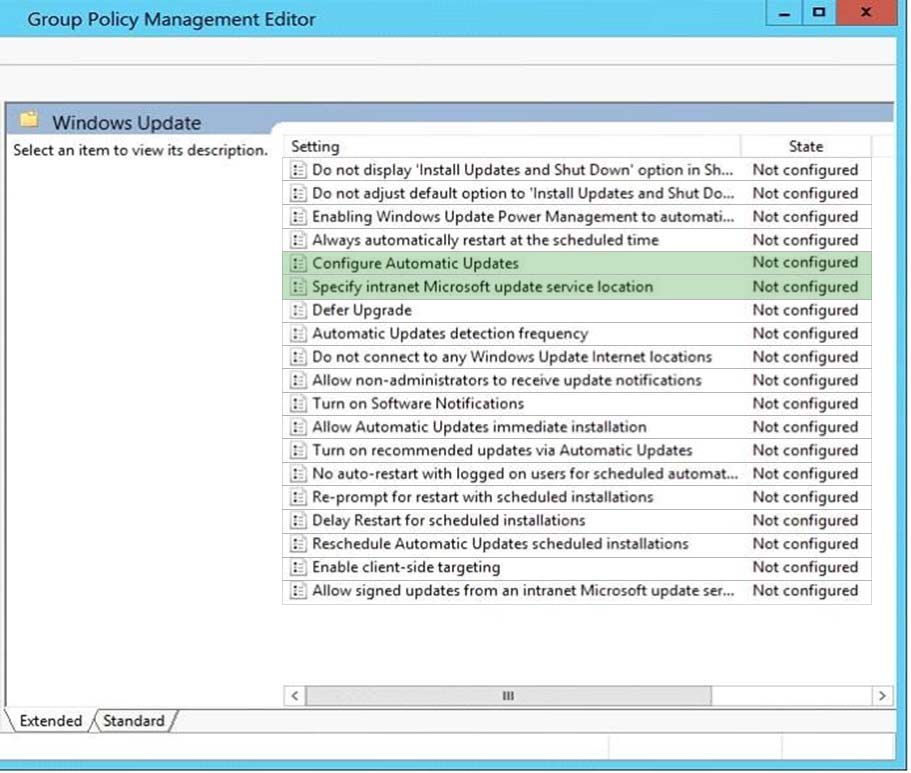Image resolution: width=911 pixels, height=773 pixels.
Task: Click the Not configured state of Defer Upgrade
Action: 805,310
